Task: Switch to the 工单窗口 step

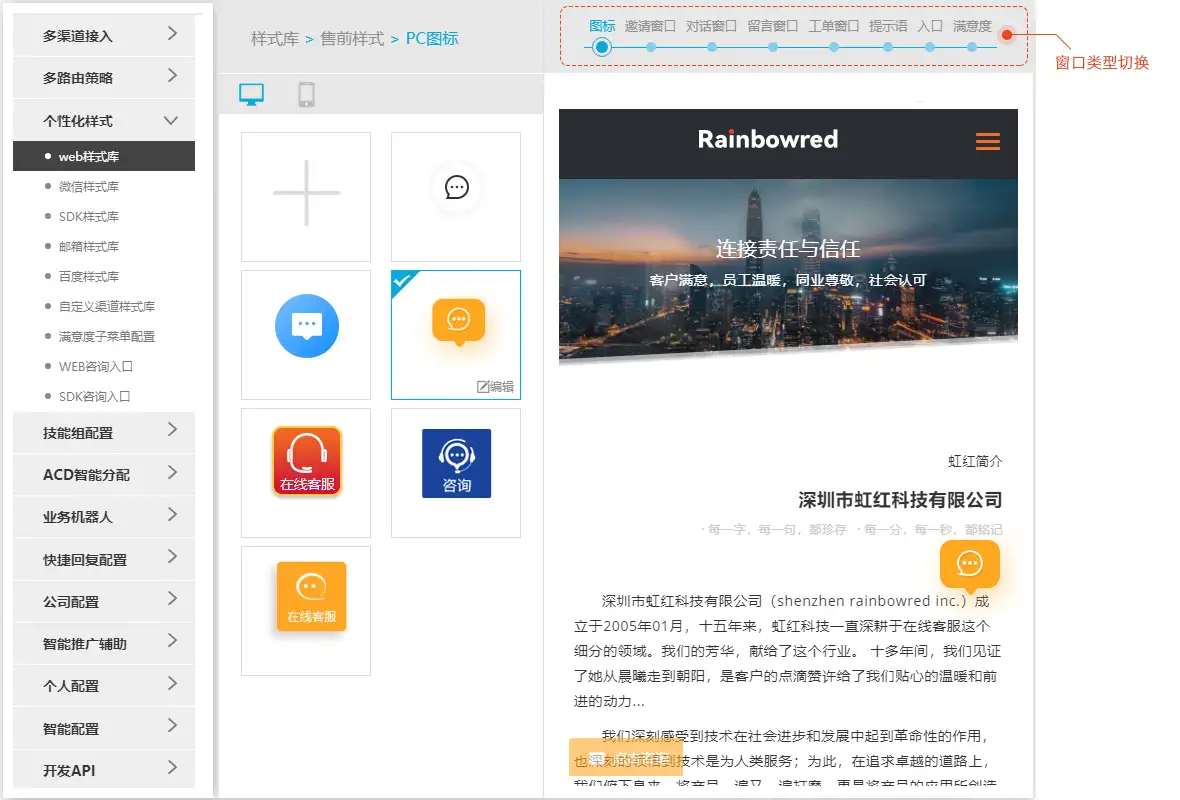Action: tap(834, 47)
